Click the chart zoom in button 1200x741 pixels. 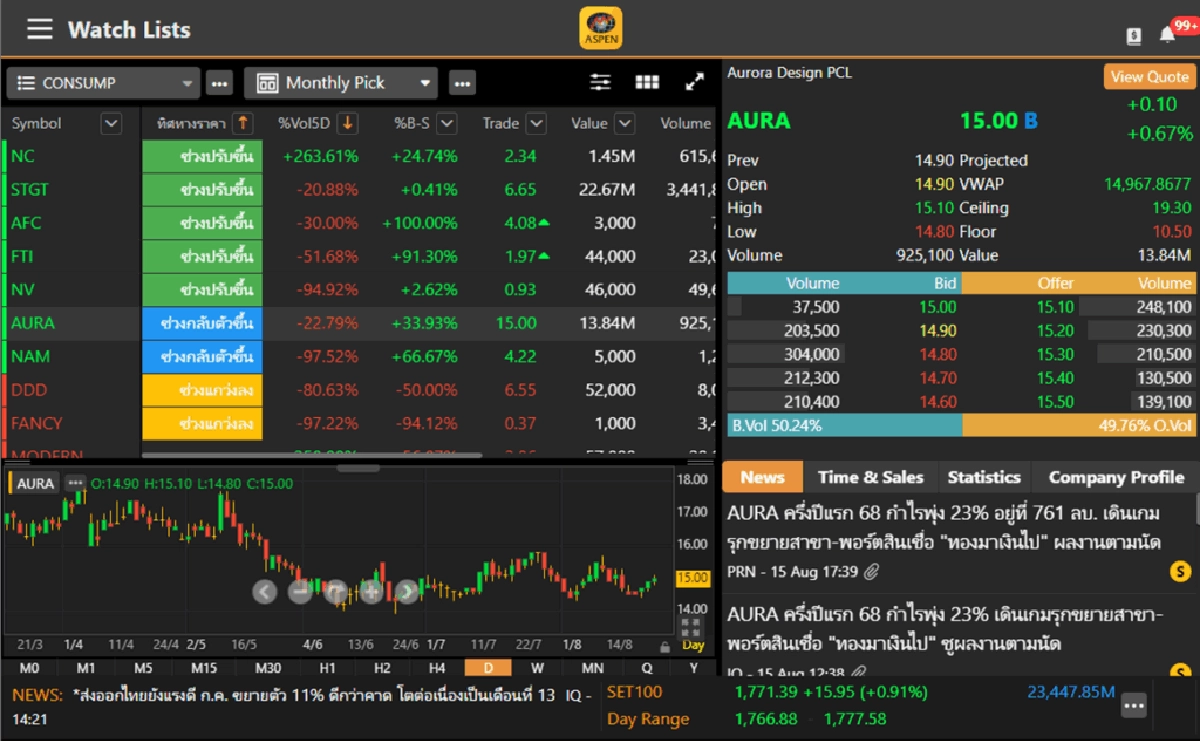tap(371, 592)
